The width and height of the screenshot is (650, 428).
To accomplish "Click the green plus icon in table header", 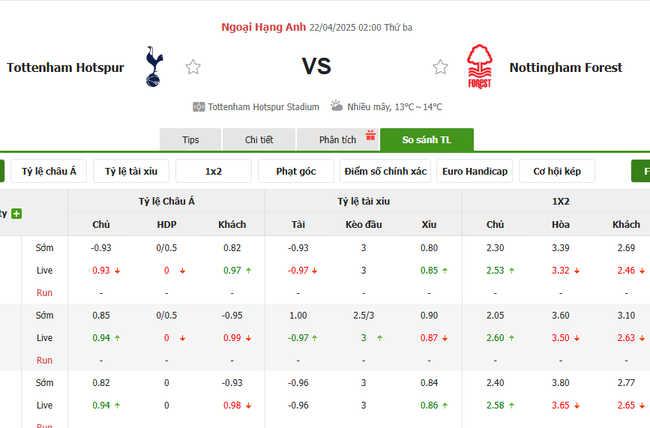I will pos(16,213).
